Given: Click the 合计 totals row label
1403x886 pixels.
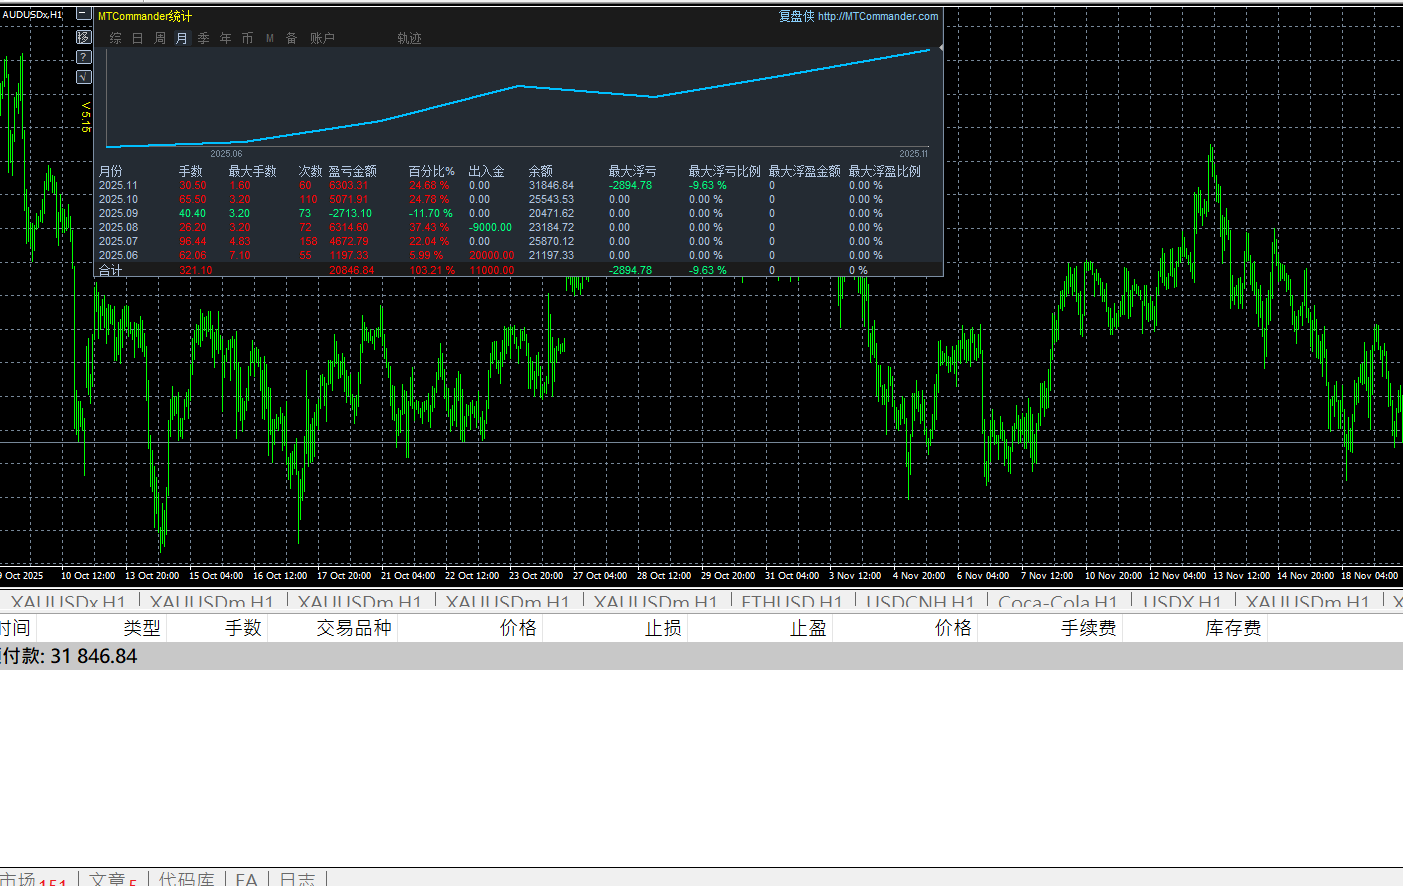Looking at the screenshot, I should (110, 270).
